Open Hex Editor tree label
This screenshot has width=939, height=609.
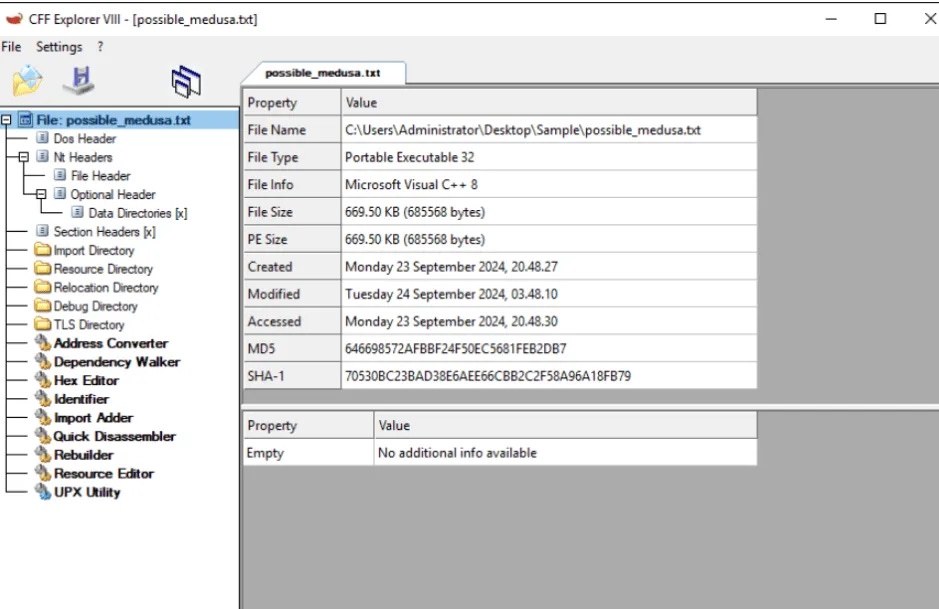[86, 380]
